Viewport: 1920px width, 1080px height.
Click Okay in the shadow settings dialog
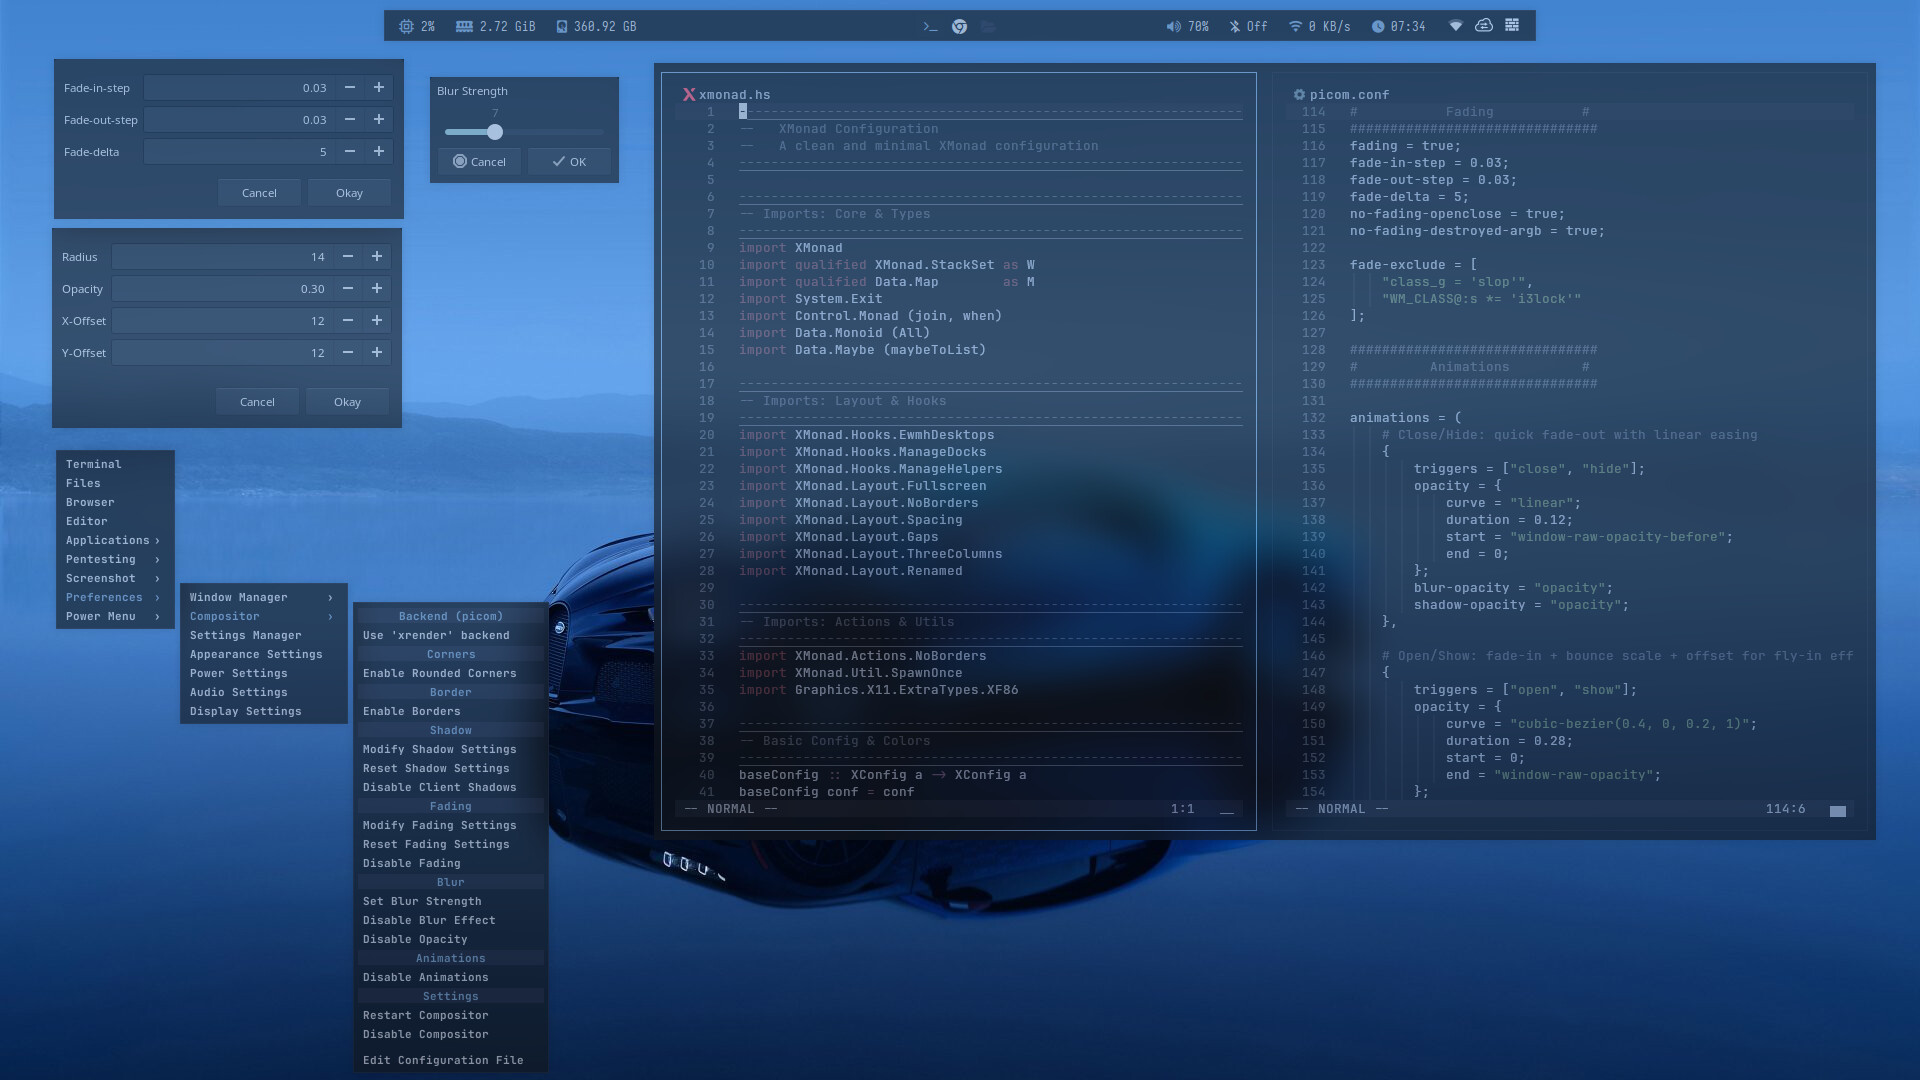(x=347, y=402)
